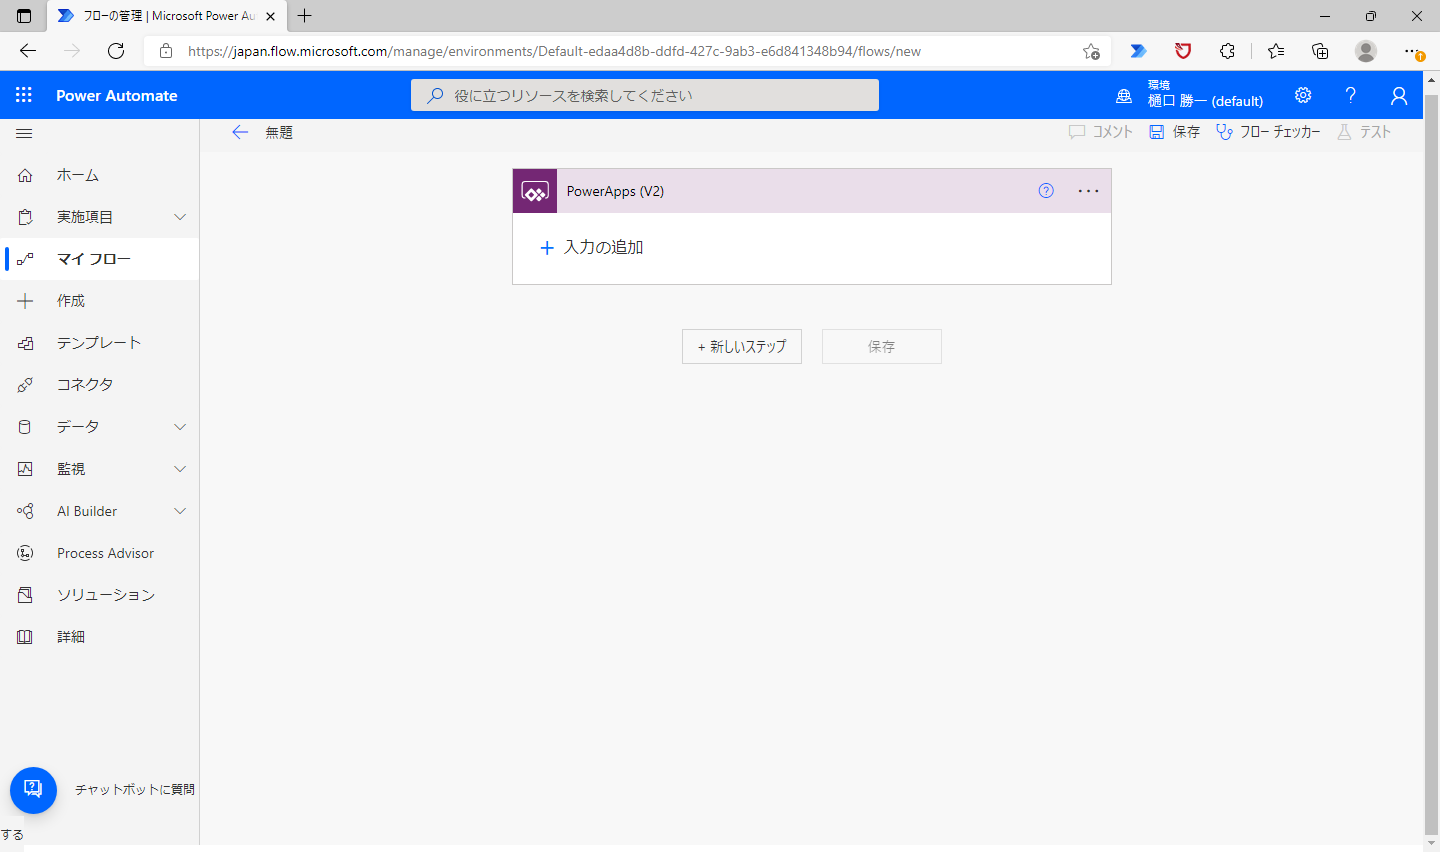The image size is (1440, 852).
Task: Open a new browser tab
Action: pos(305,16)
